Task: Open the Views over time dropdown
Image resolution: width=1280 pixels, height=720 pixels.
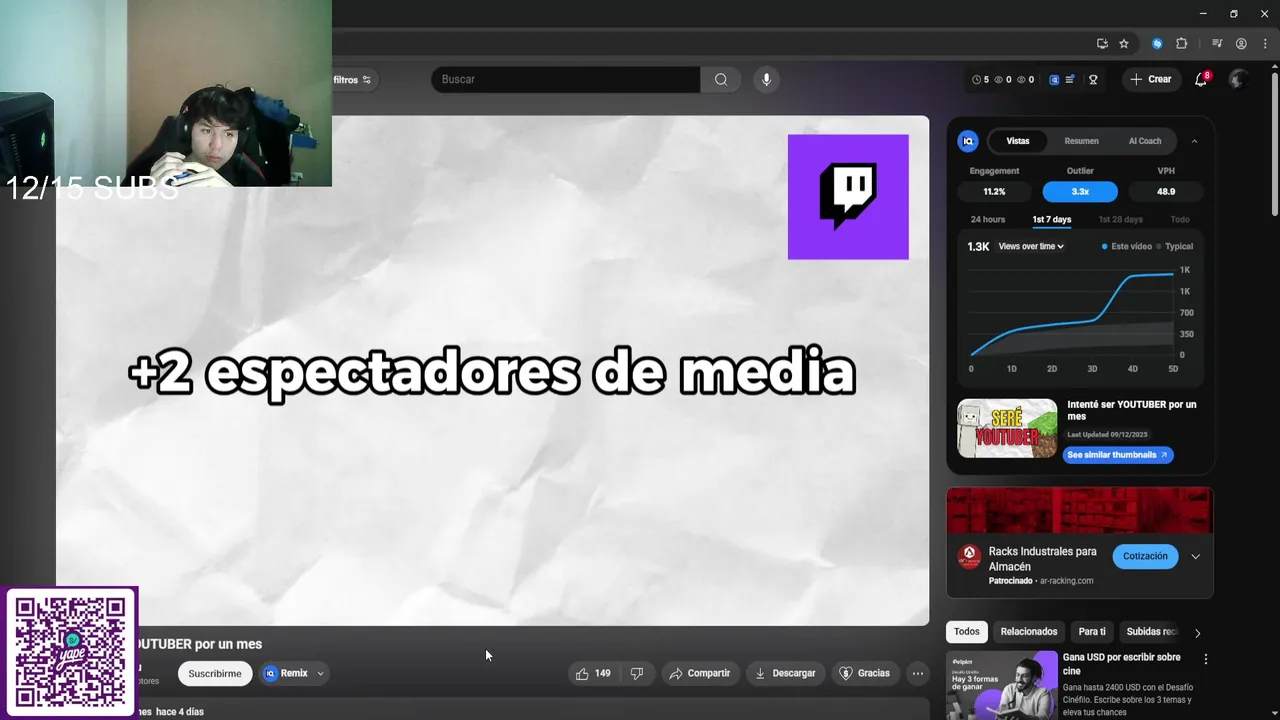Action: point(1031,246)
